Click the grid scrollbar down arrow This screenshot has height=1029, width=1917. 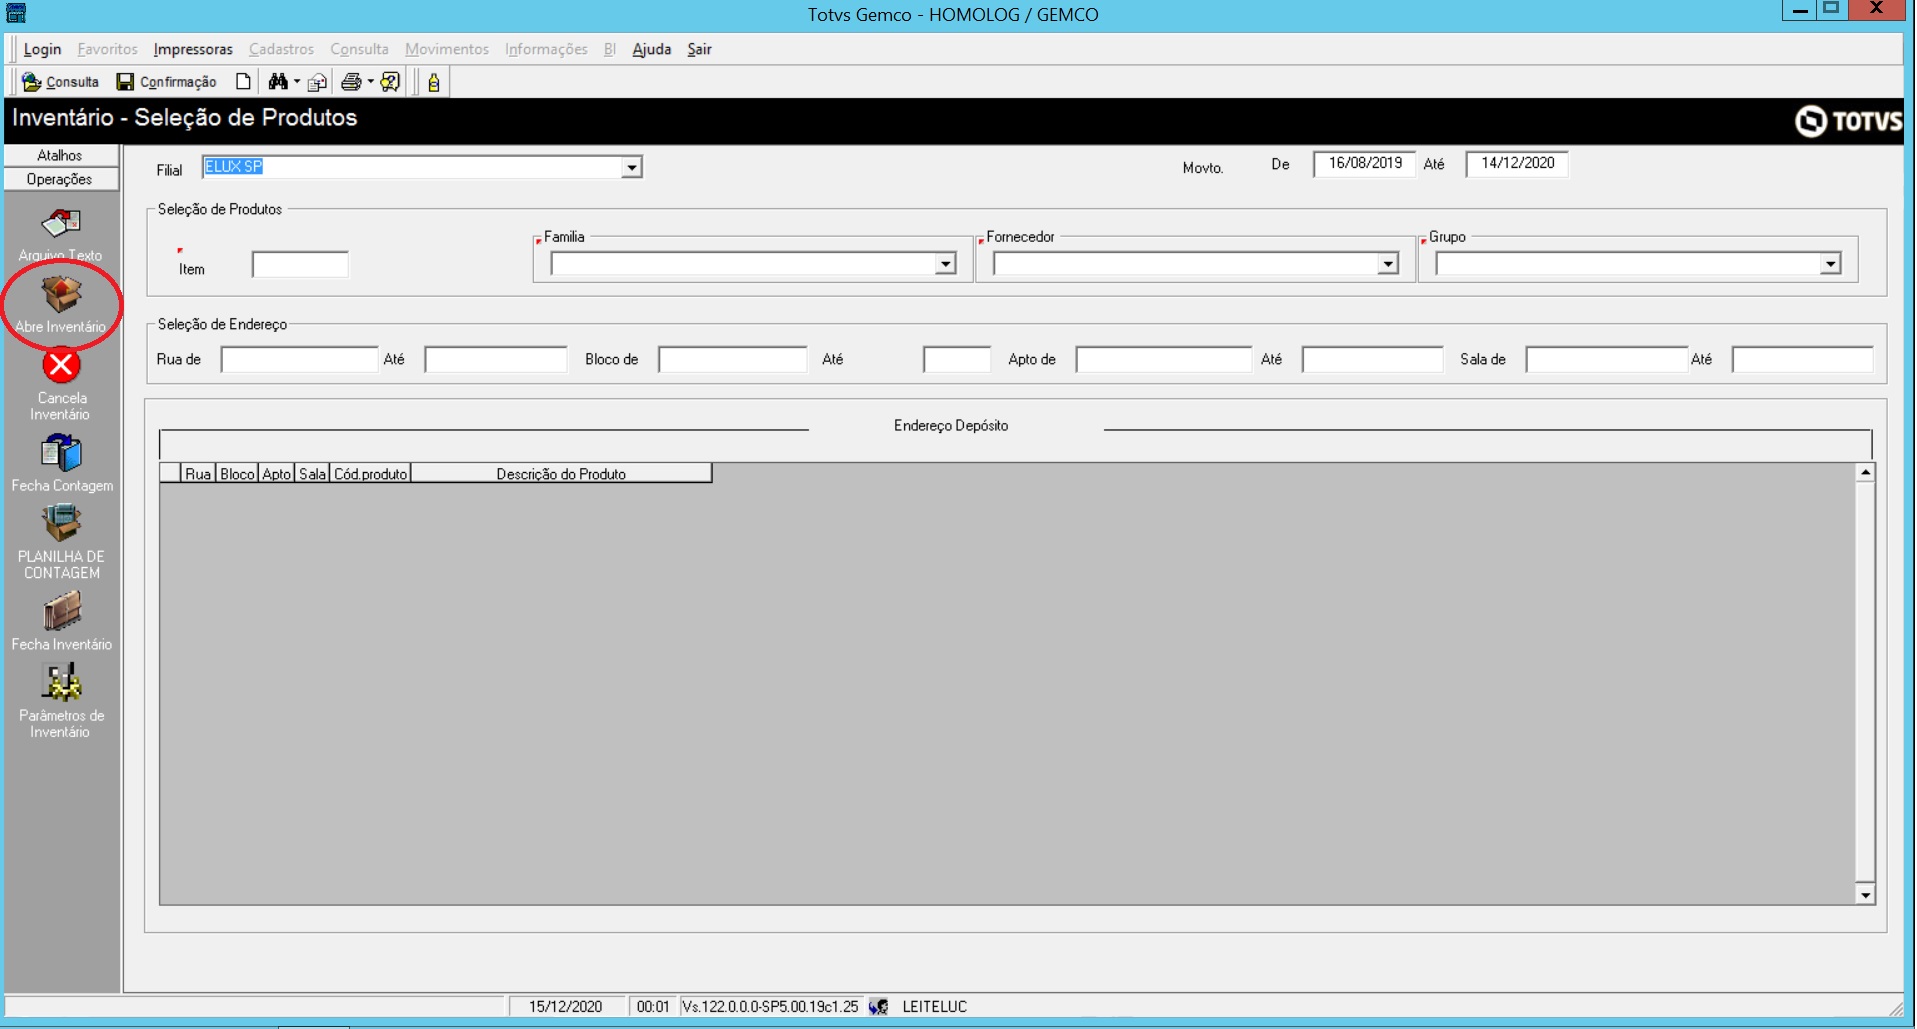click(x=1865, y=895)
